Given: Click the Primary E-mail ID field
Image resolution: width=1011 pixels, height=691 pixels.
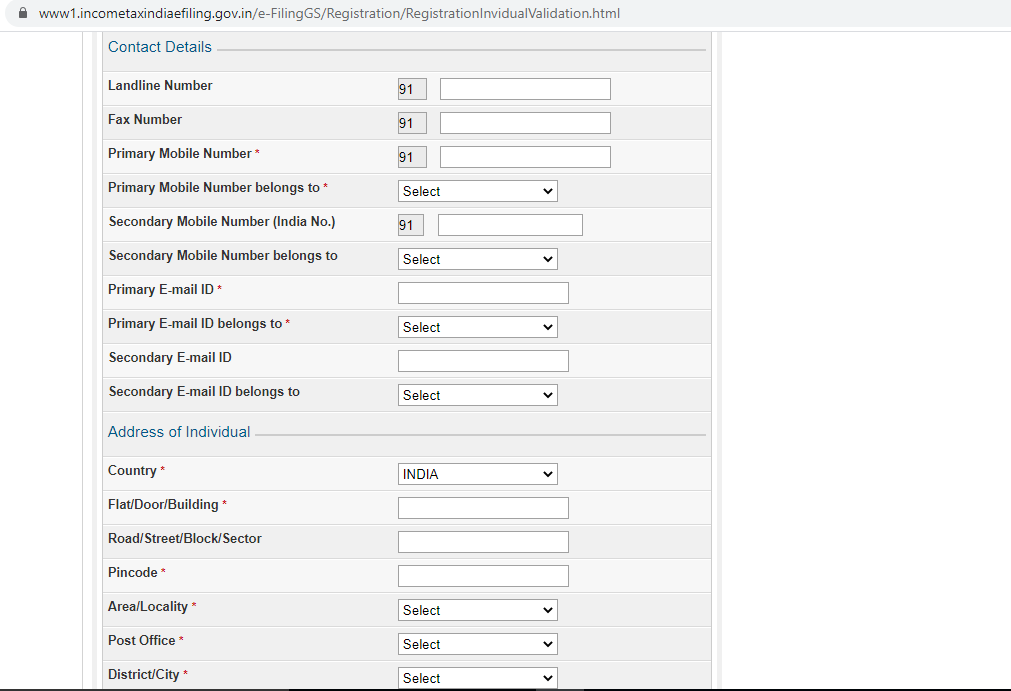Looking at the screenshot, I should point(483,293).
